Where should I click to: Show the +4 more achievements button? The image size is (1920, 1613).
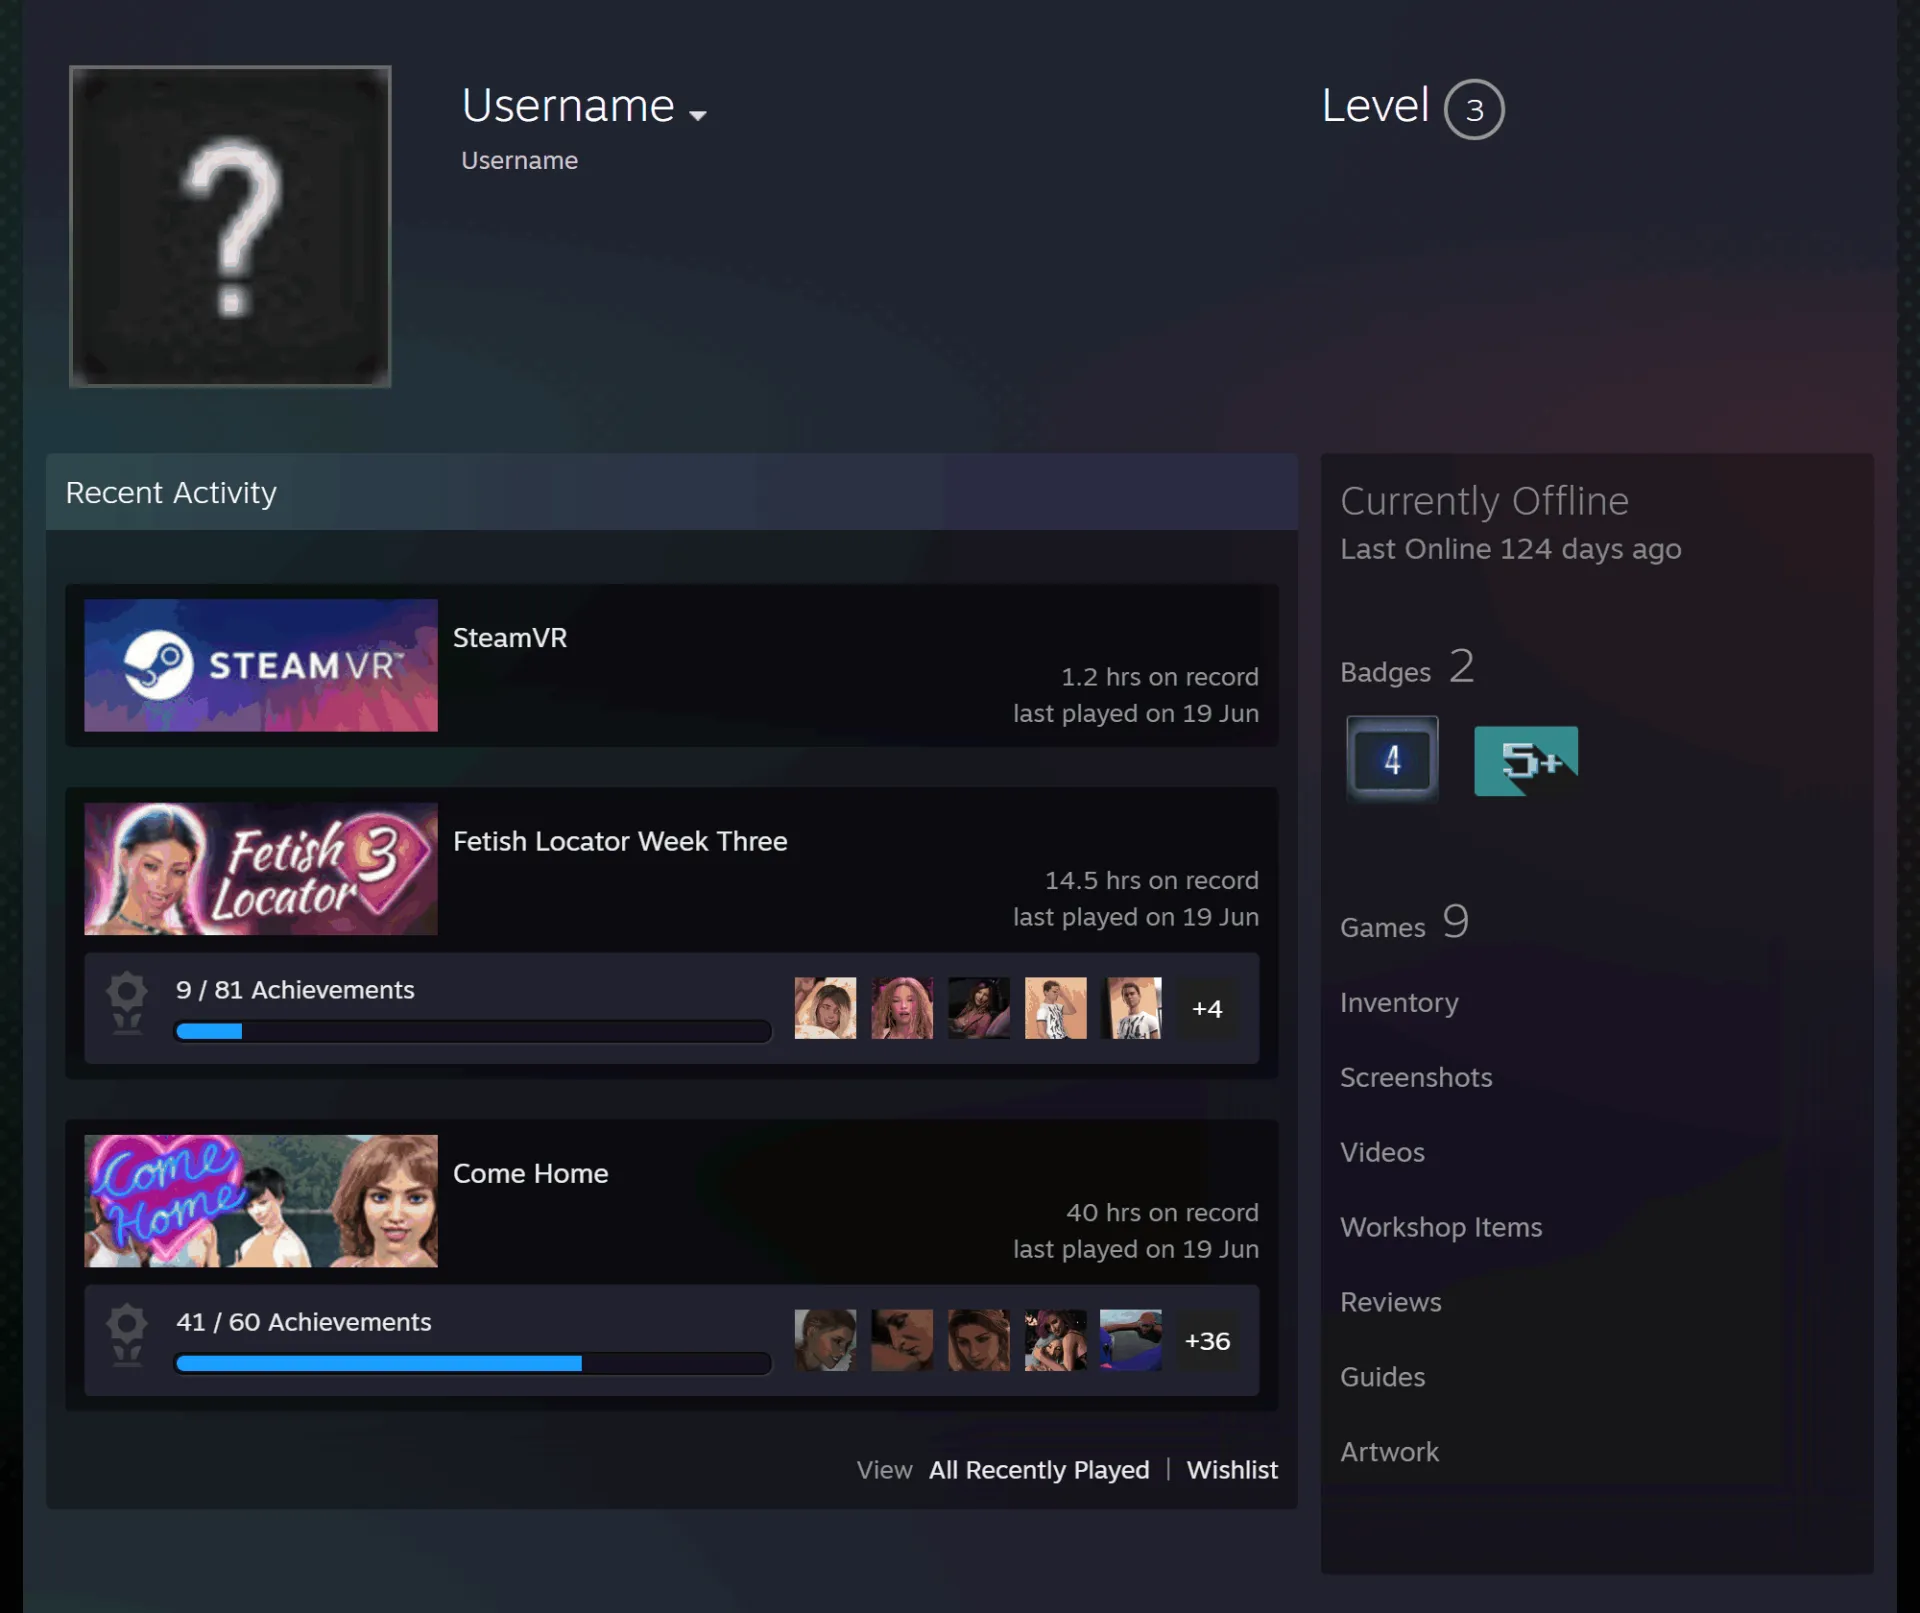point(1207,1009)
